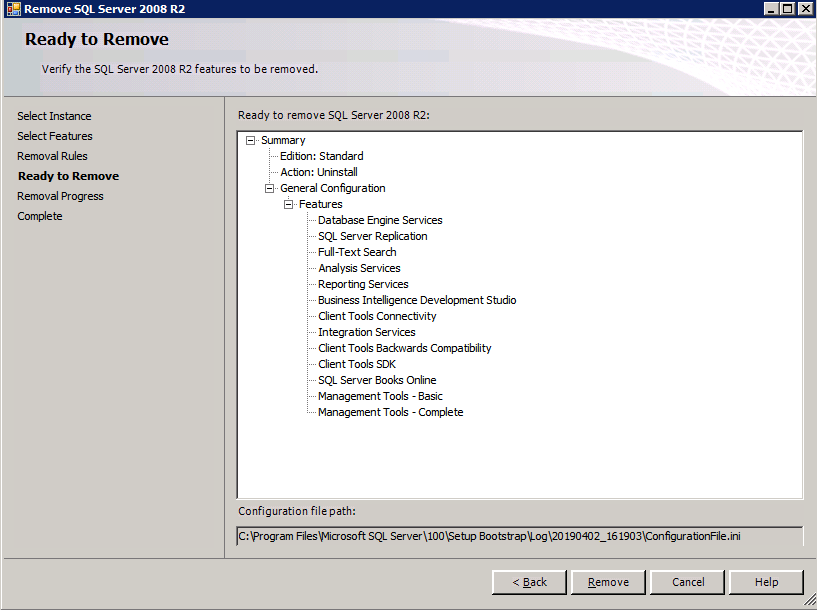Image resolution: width=817 pixels, height=610 pixels.
Task: Click the window resize grip corner
Action: pyautogui.click(x=810, y=602)
